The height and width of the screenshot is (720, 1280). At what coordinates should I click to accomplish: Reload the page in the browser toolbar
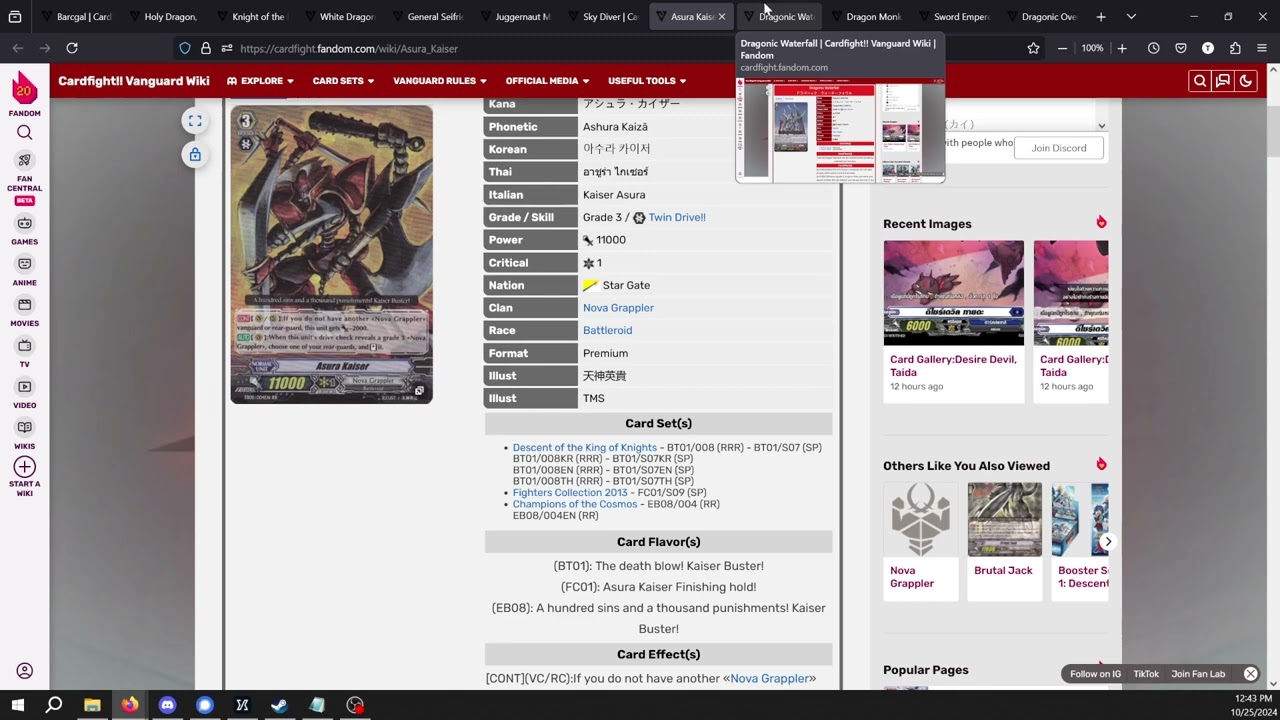[72, 48]
